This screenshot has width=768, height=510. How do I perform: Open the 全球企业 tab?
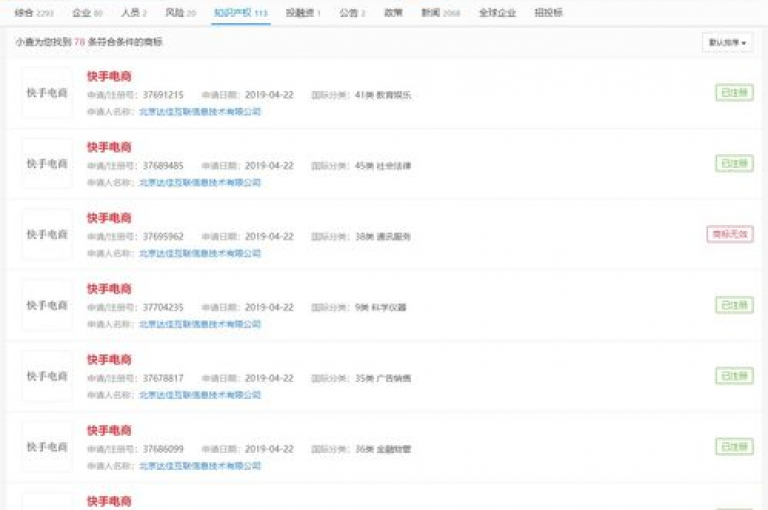[x=497, y=13]
